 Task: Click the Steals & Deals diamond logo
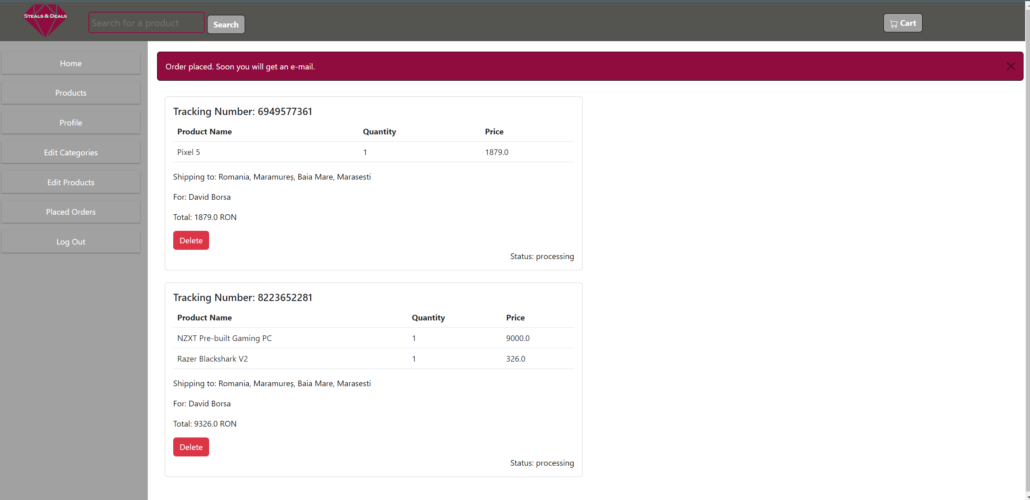(45, 20)
